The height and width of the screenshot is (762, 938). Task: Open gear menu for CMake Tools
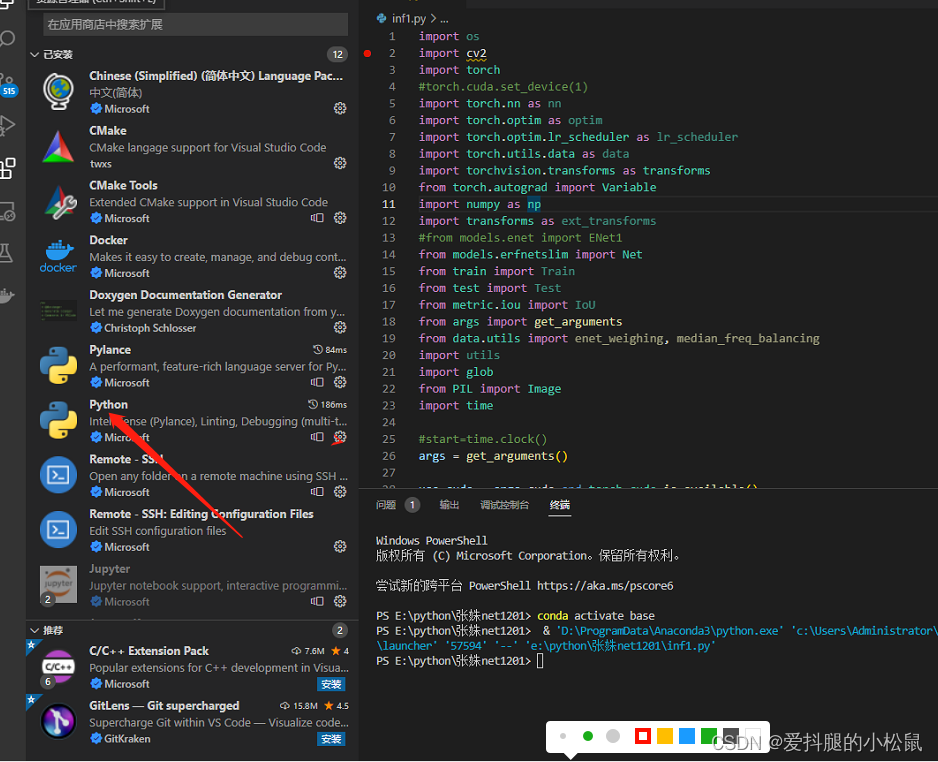[340, 218]
